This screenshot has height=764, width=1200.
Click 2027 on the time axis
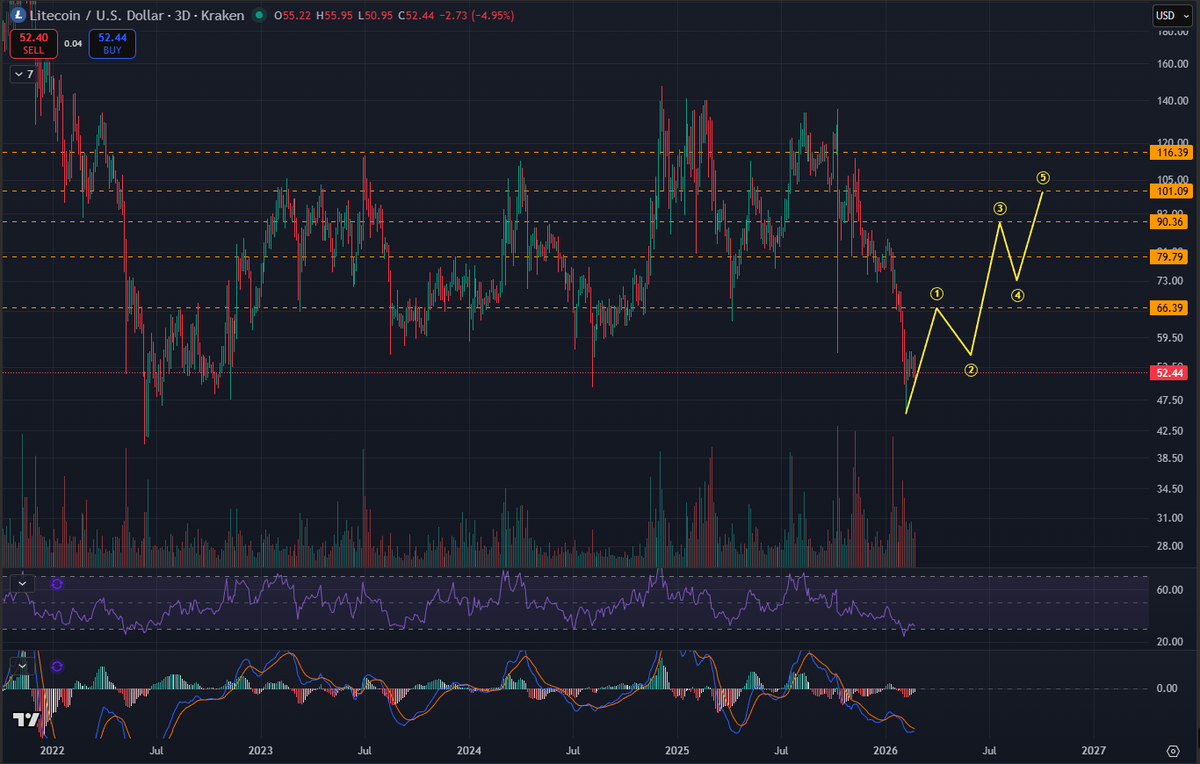click(1094, 749)
